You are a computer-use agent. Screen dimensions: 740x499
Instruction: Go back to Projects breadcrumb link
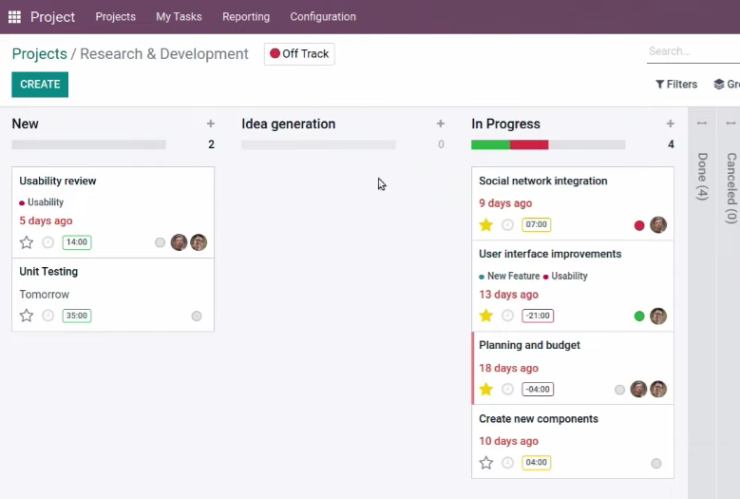pyautogui.click(x=40, y=54)
